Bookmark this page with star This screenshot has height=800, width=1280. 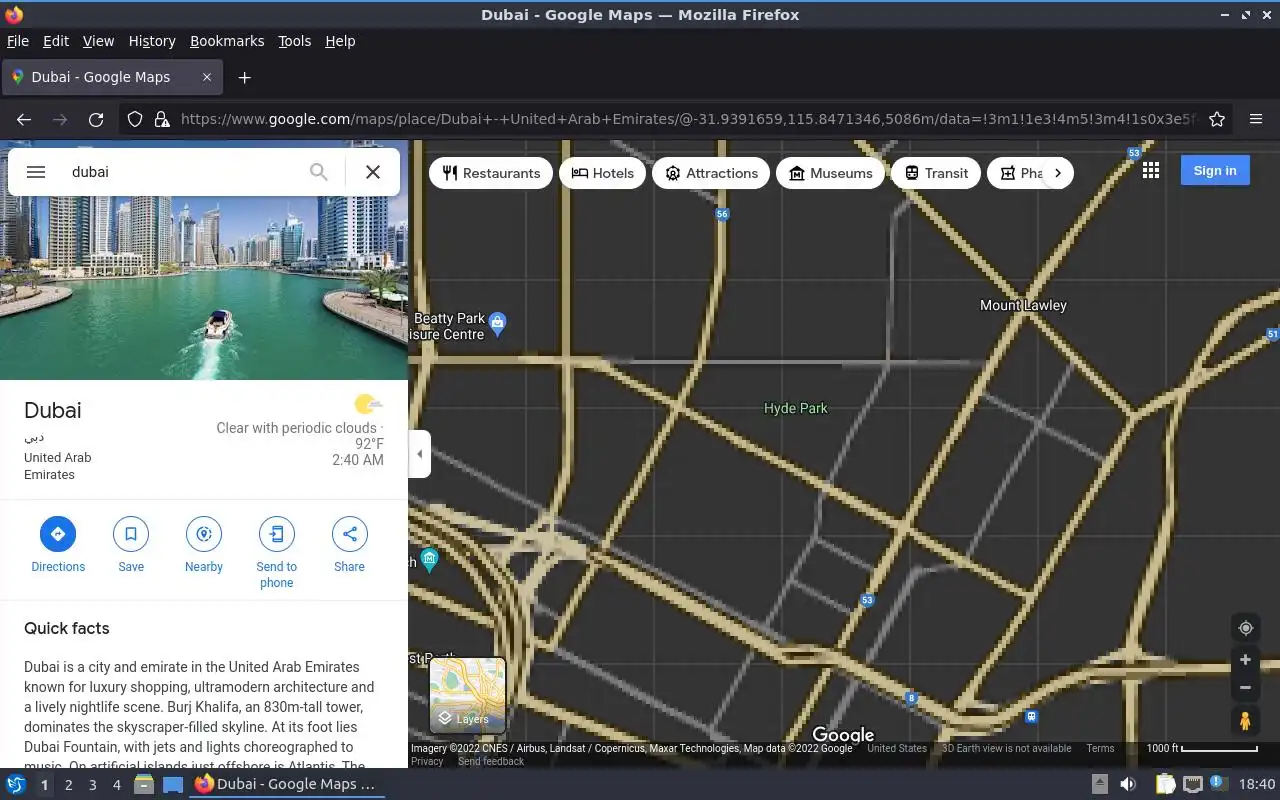tap(1217, 119)
